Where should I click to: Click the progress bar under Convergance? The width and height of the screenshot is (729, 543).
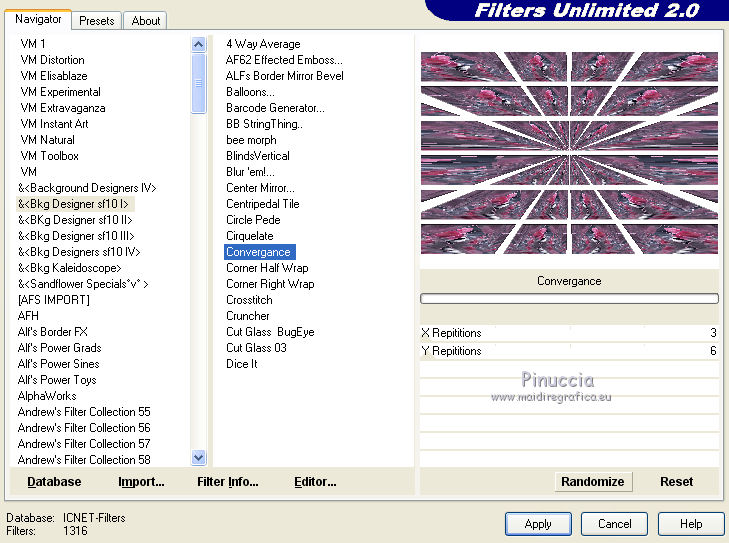pos(569,298)
